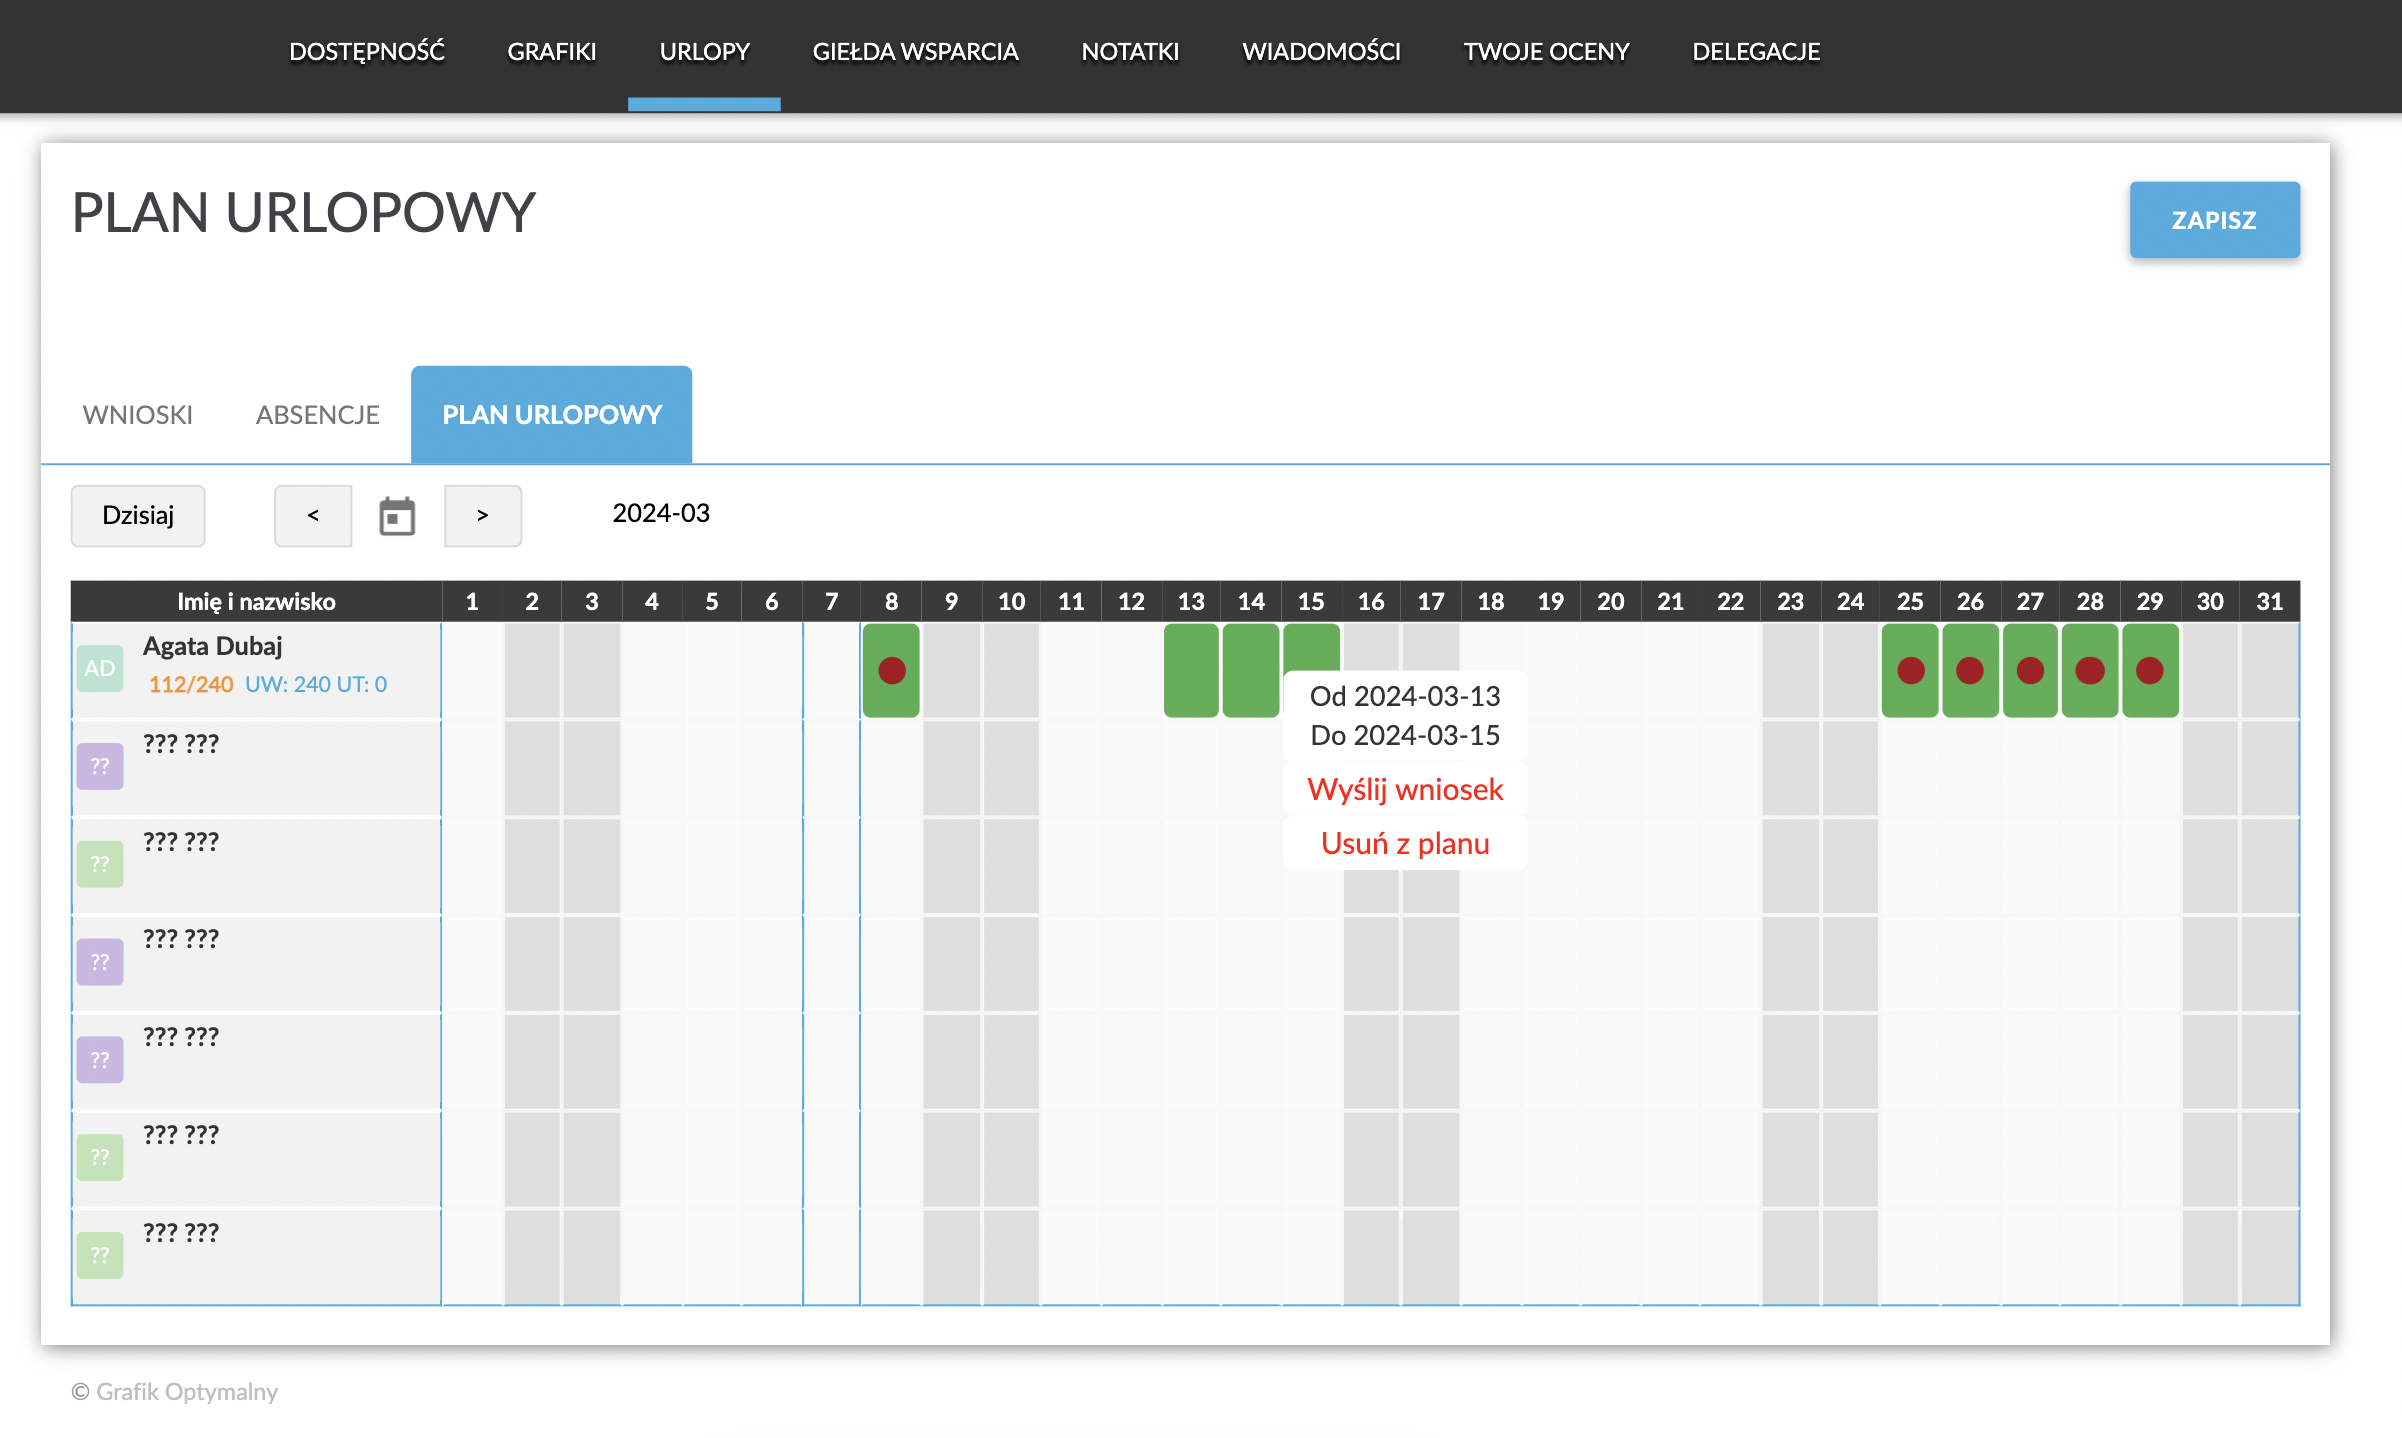Screen dimensions: 2402x1438
Task: Go to previous month with < arrow
Action: 313,516
